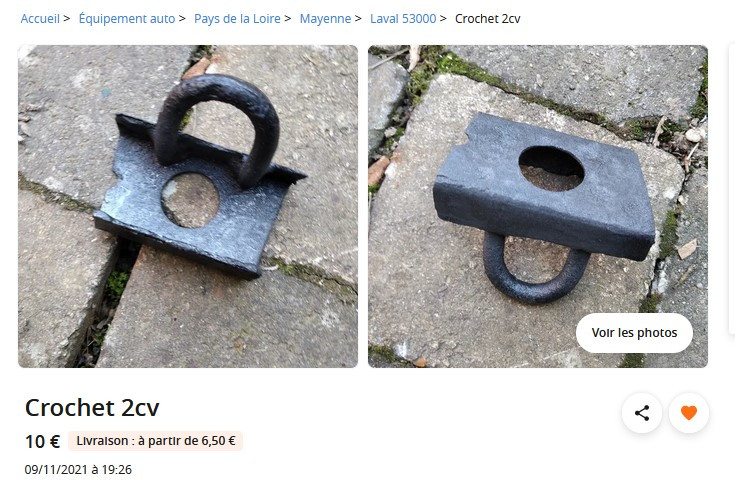Click the chevron separator after Accueil

click(x=67, y=19)
